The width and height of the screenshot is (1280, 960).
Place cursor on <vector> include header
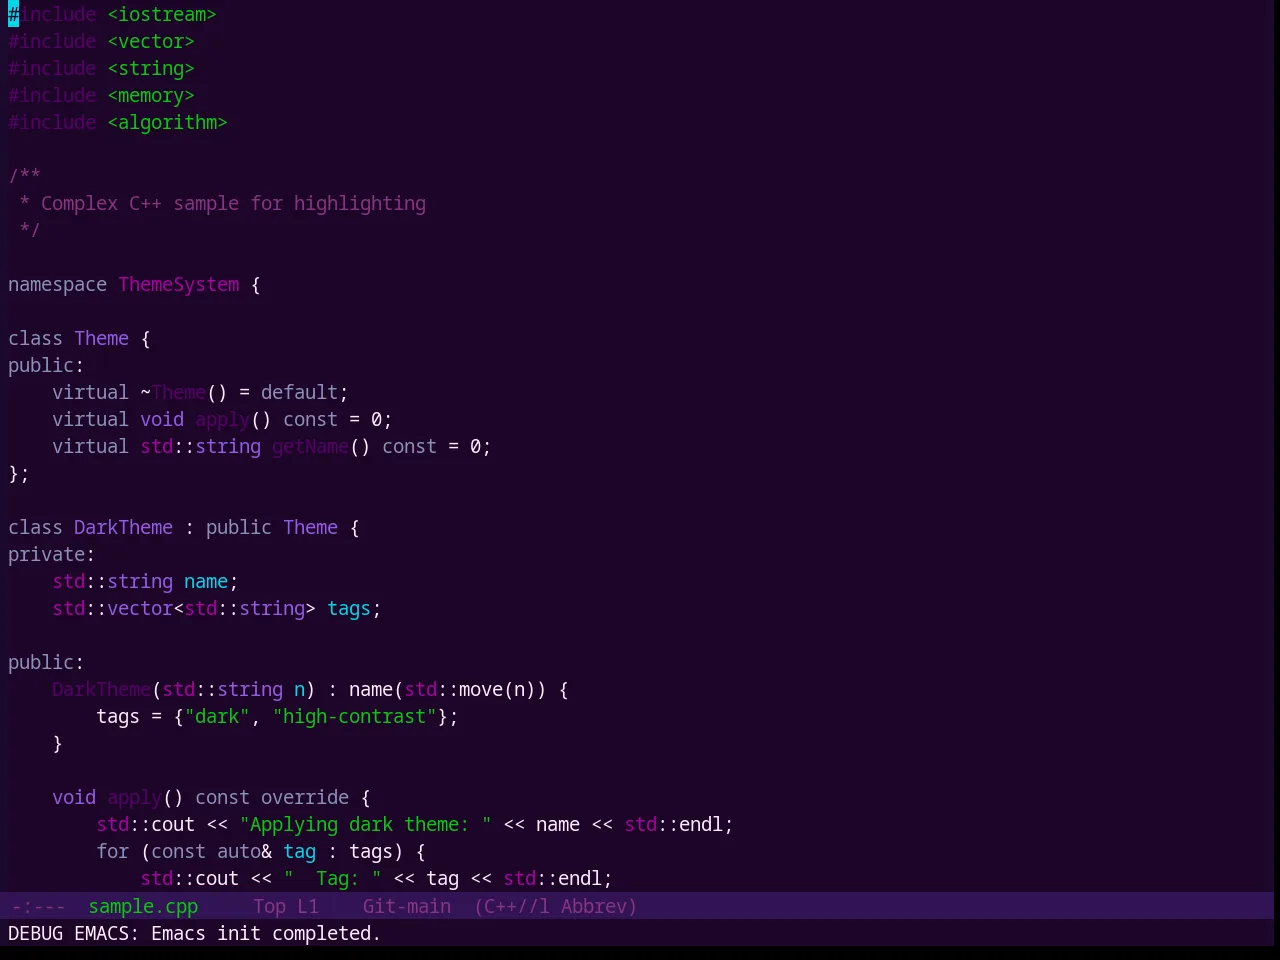click(x=151, y=41)
